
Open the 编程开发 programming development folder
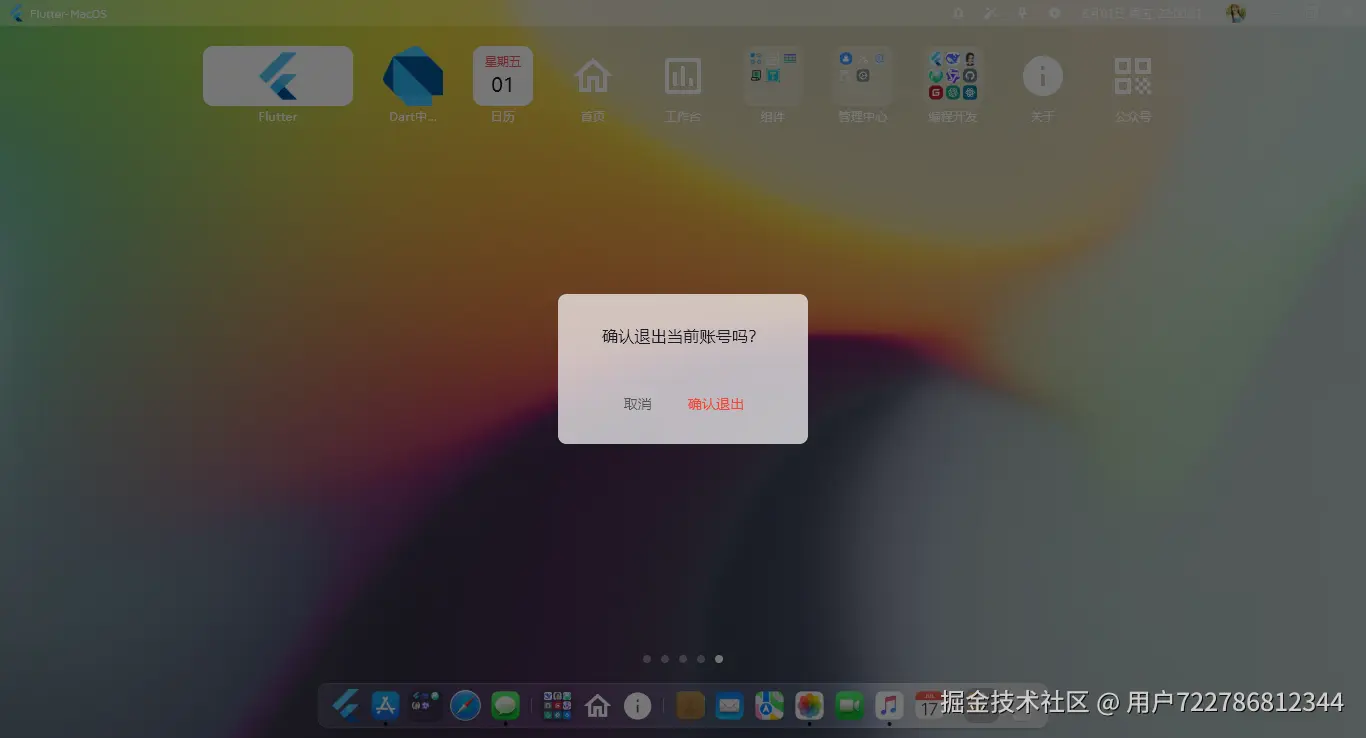952,75
